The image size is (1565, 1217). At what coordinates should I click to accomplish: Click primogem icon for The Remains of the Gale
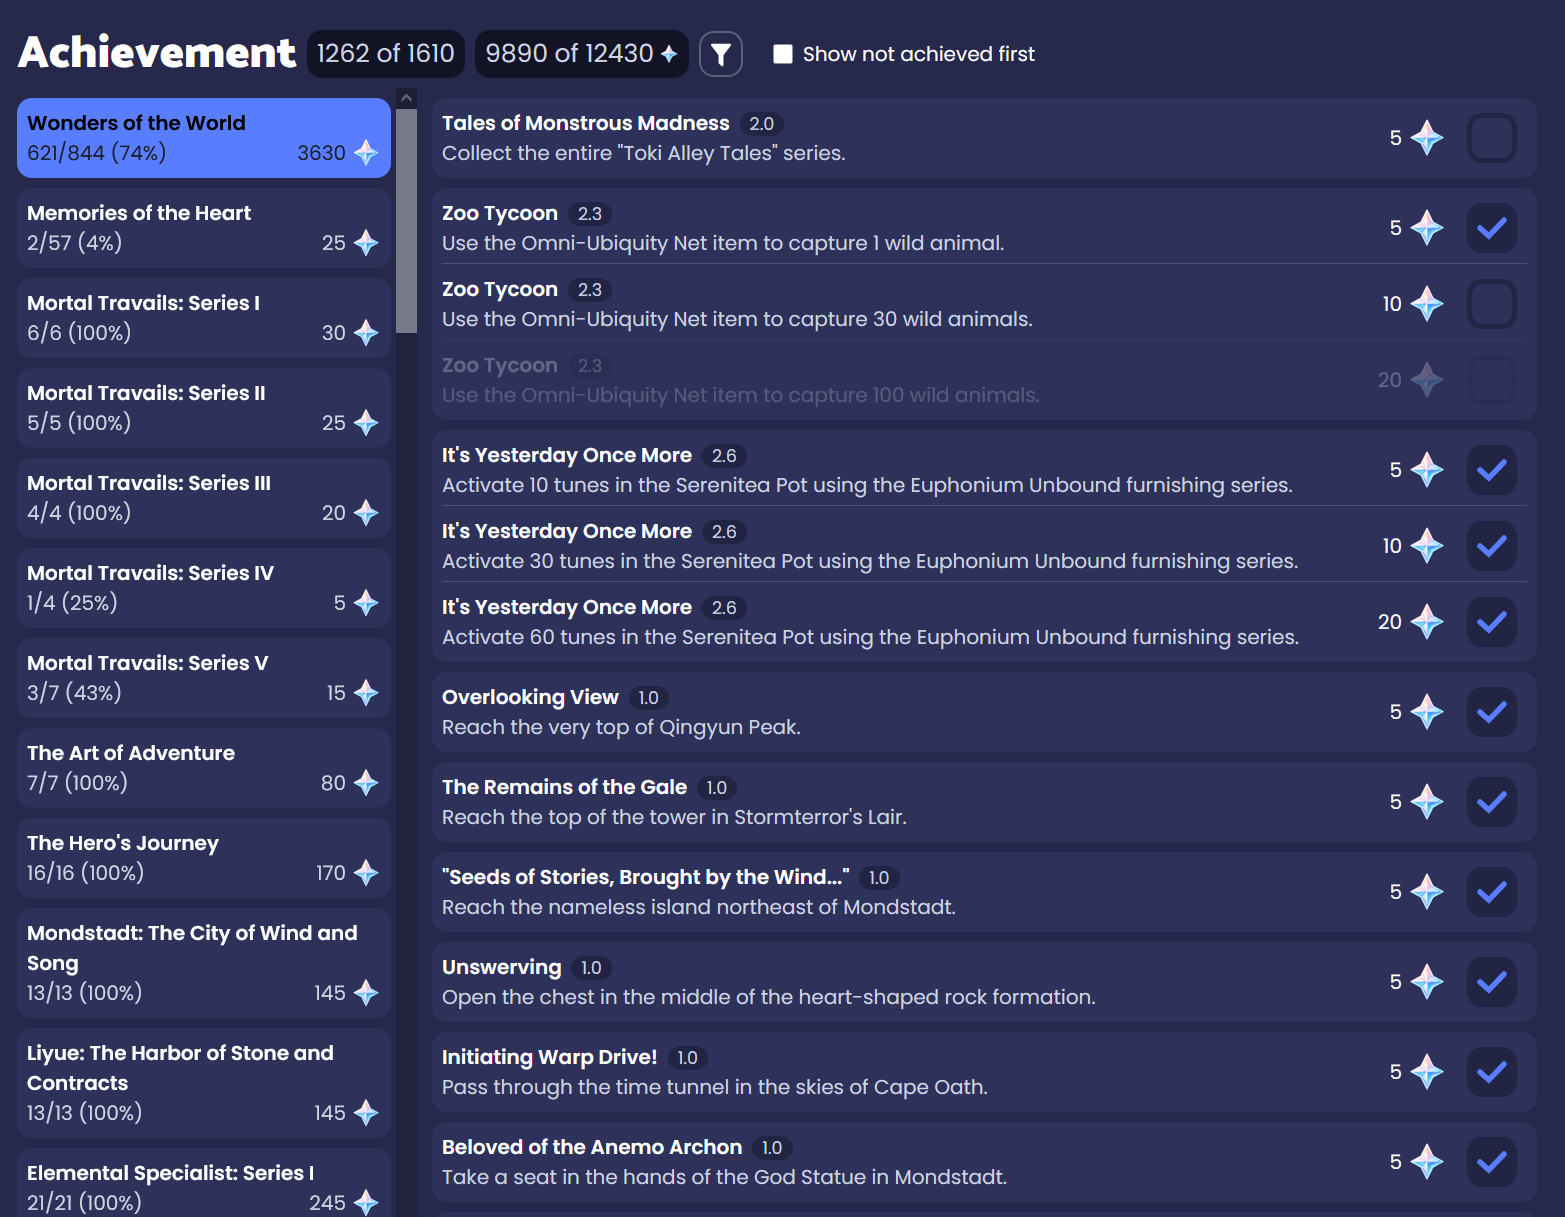(1427, 802)
